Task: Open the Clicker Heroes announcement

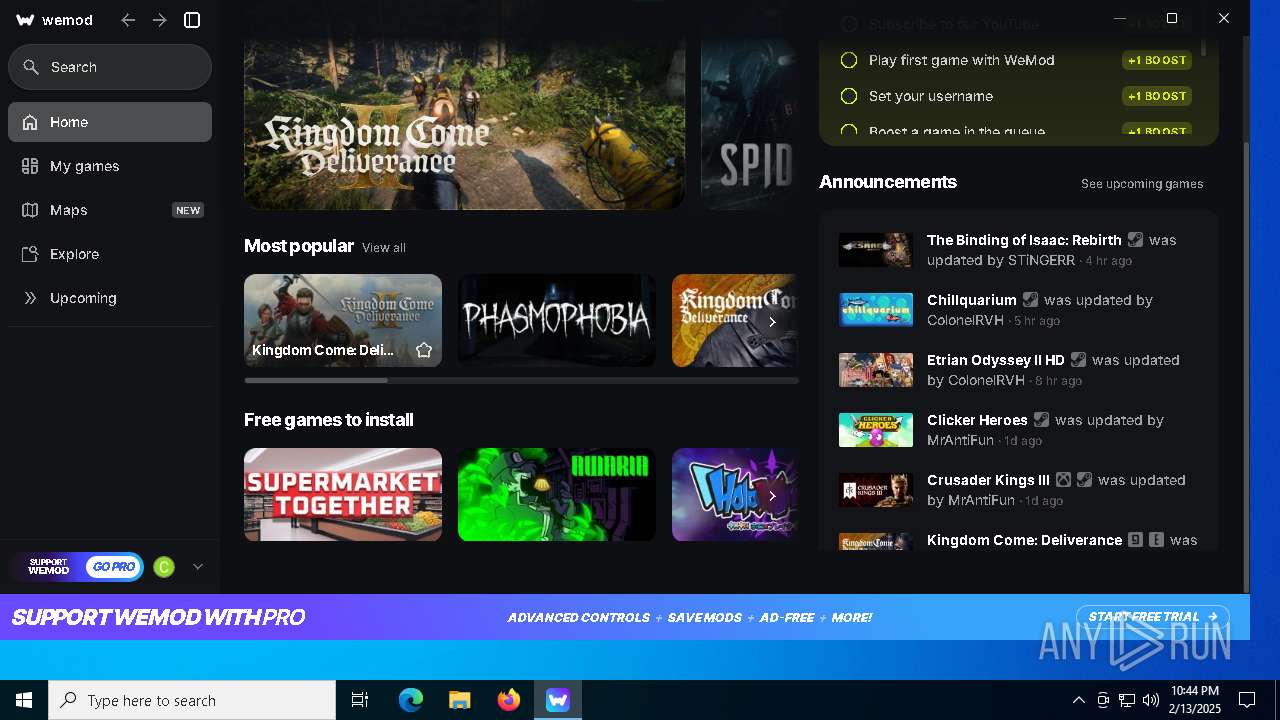Action: 1018,430
